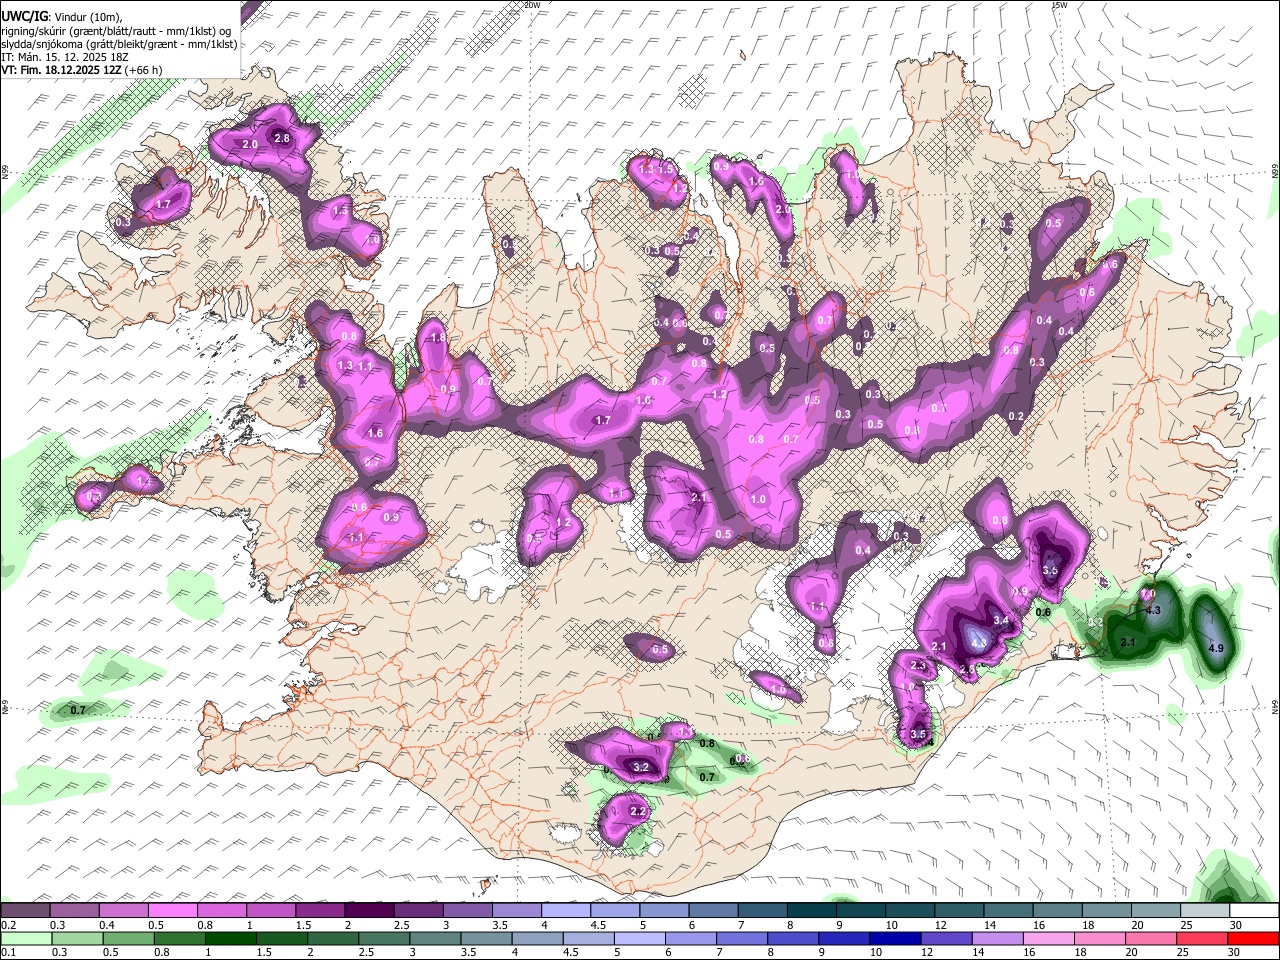Pick the bright pink 0.5 swatch on upper scale

click(172, 911)
